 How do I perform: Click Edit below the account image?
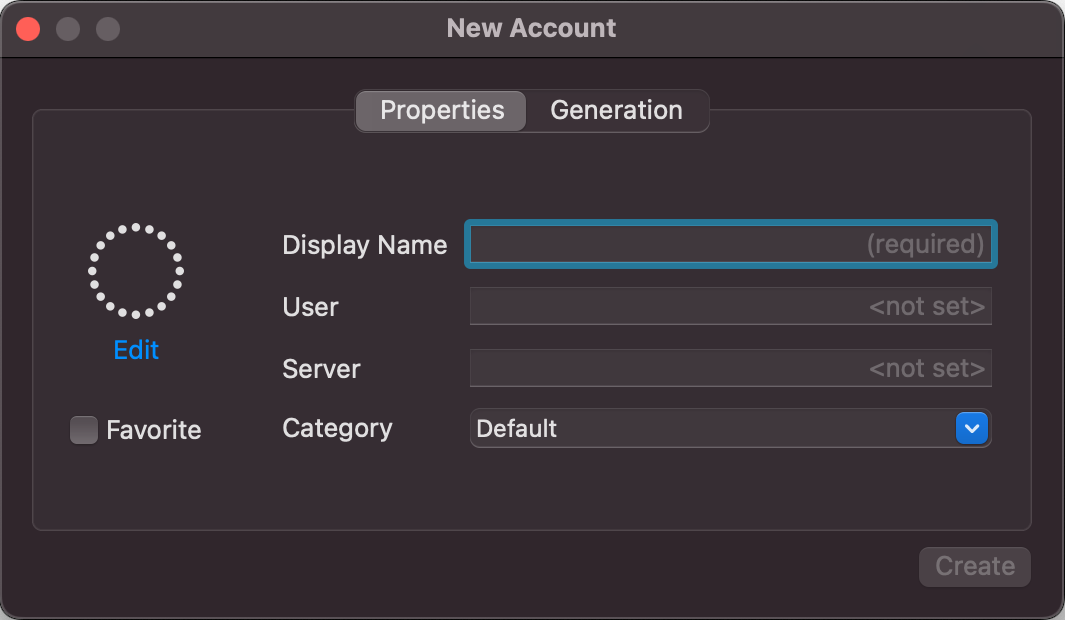(136, 350)
